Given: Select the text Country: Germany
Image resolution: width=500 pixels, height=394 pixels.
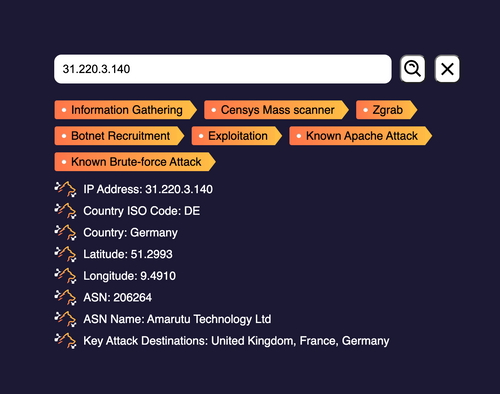Looking at the screenshot, I should [x=130, y=233].
